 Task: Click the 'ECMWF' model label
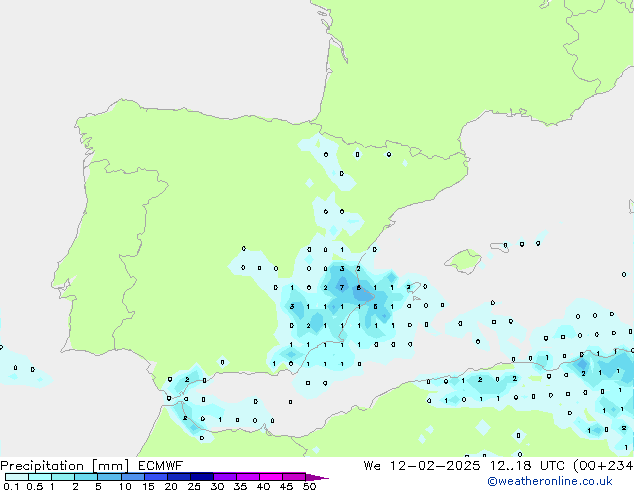(x=161, y=466)
